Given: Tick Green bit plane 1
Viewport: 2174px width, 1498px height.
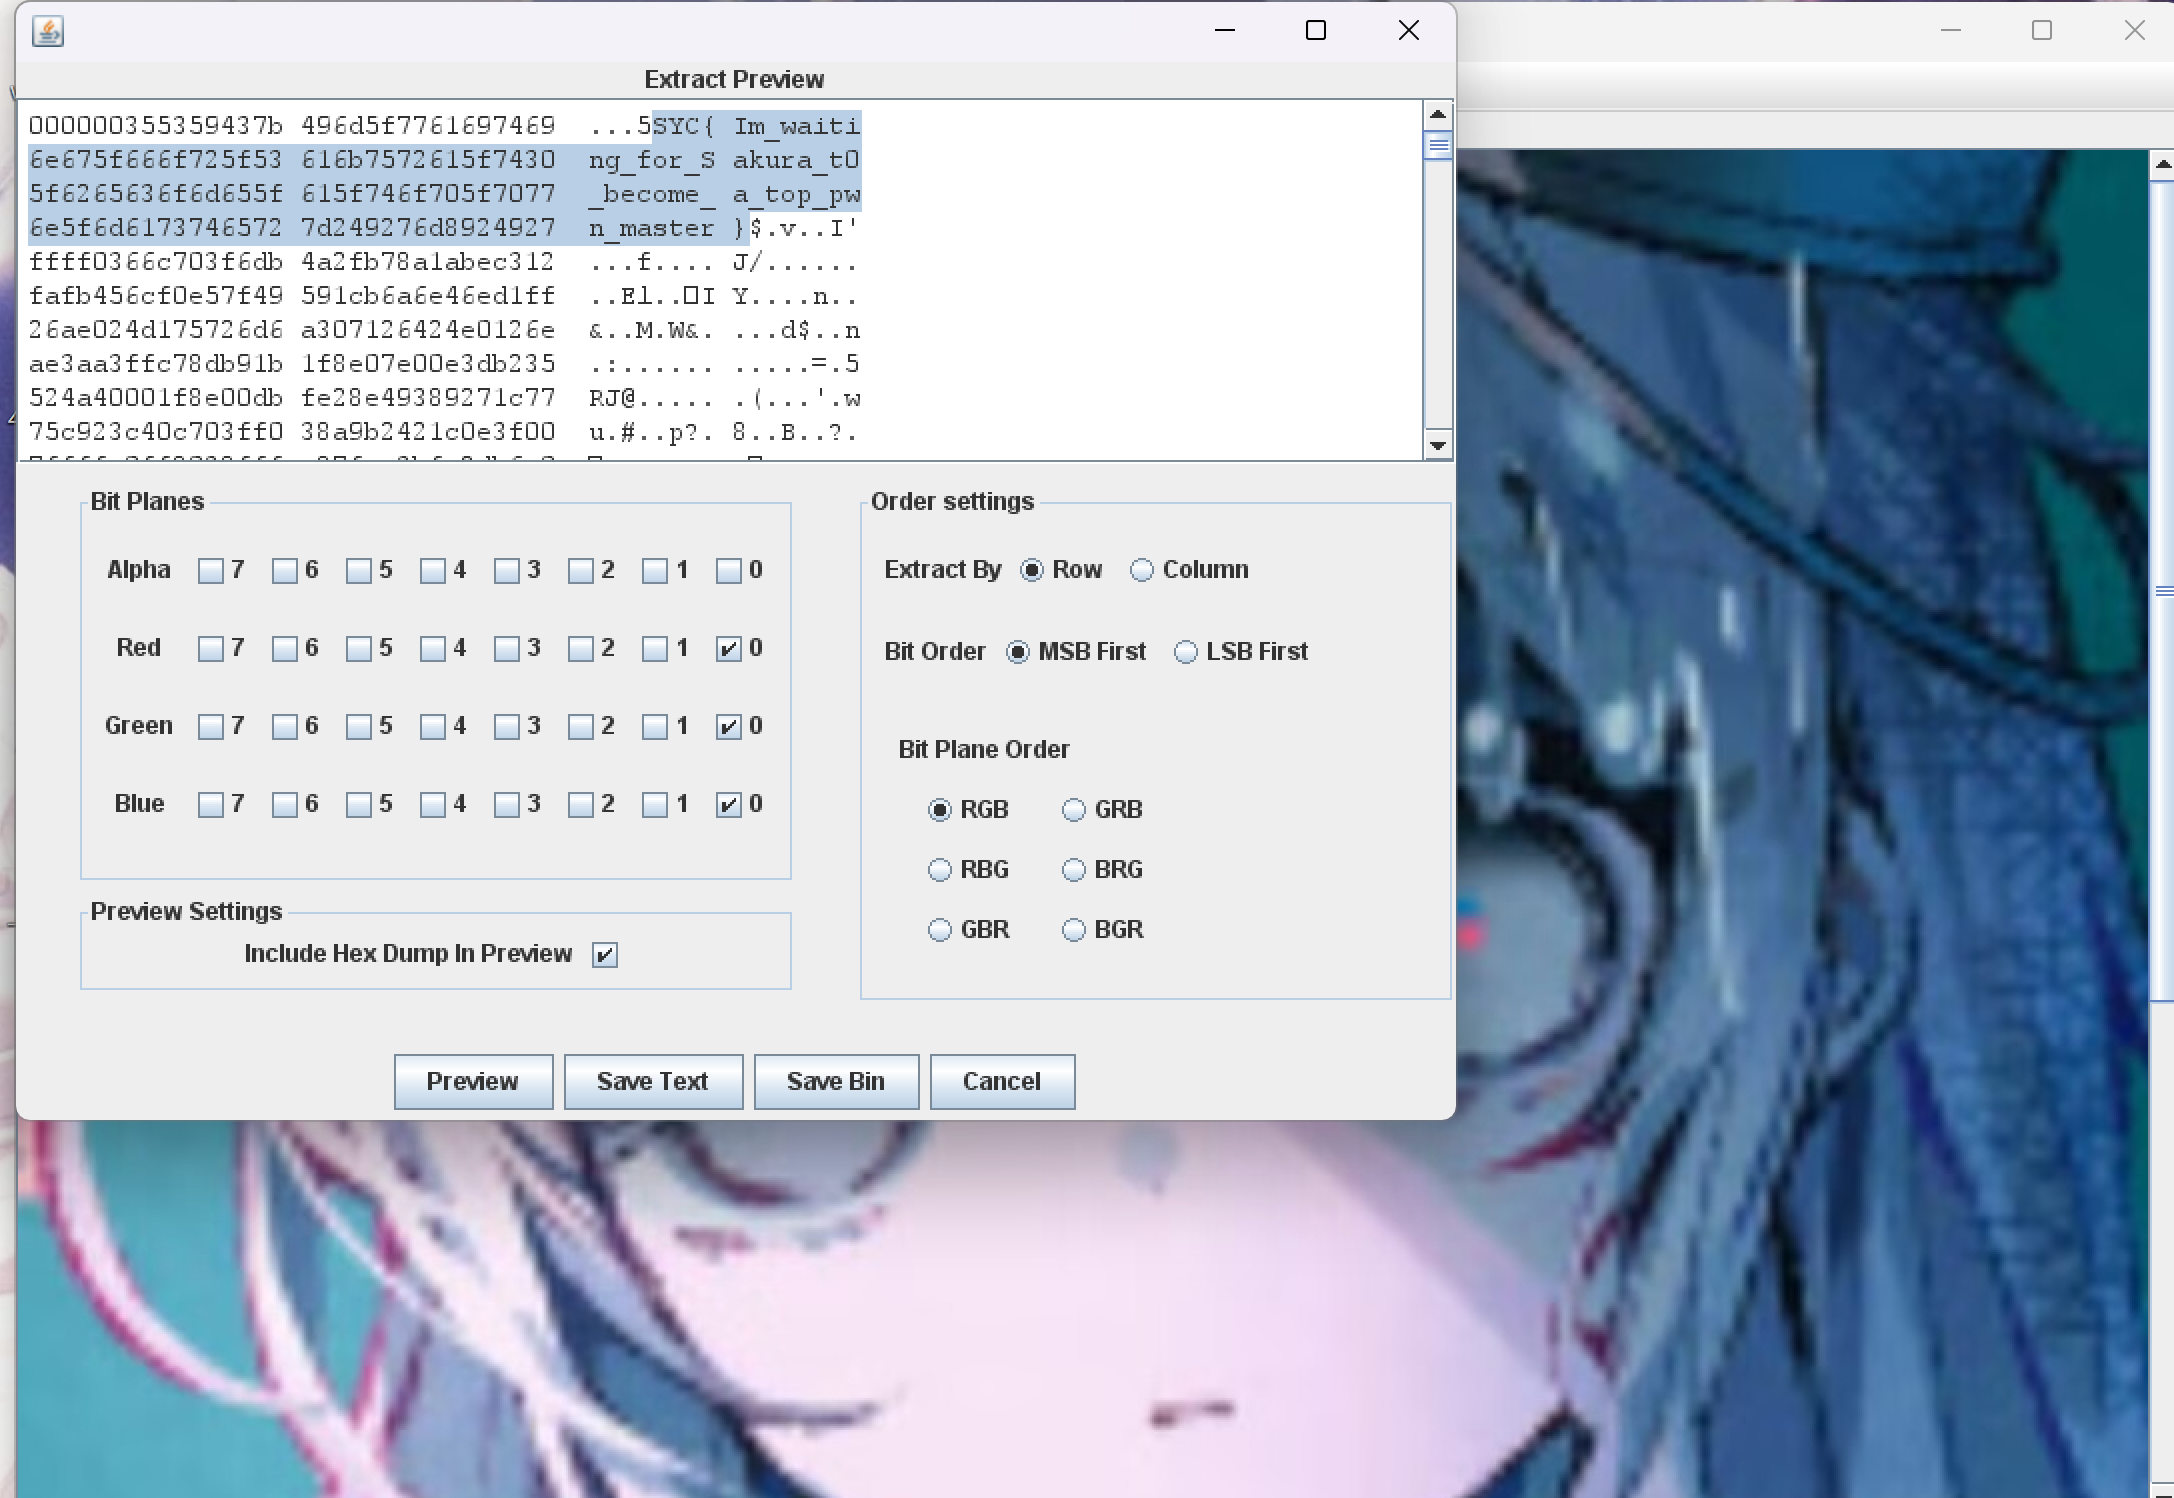Looking at the screenshot, I should point(654,727).
